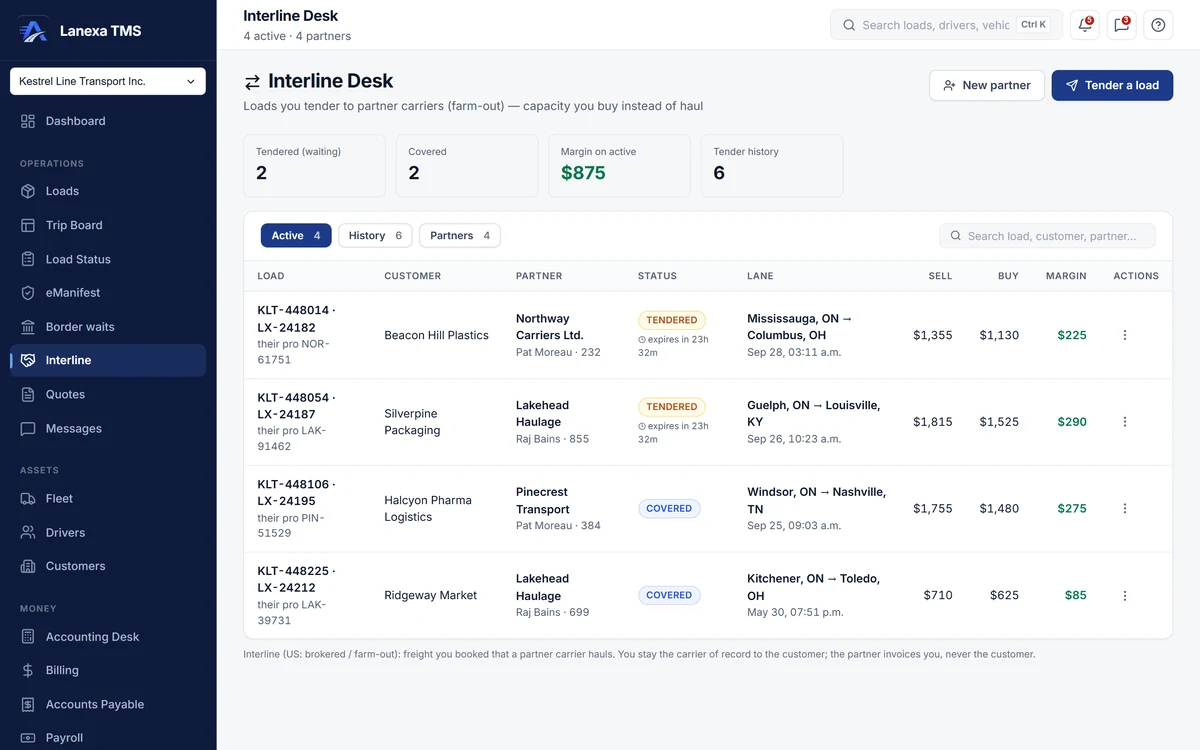1200x750 pixels.
Task: Click the Margin on active $875 card
Action: pos(619,165)
